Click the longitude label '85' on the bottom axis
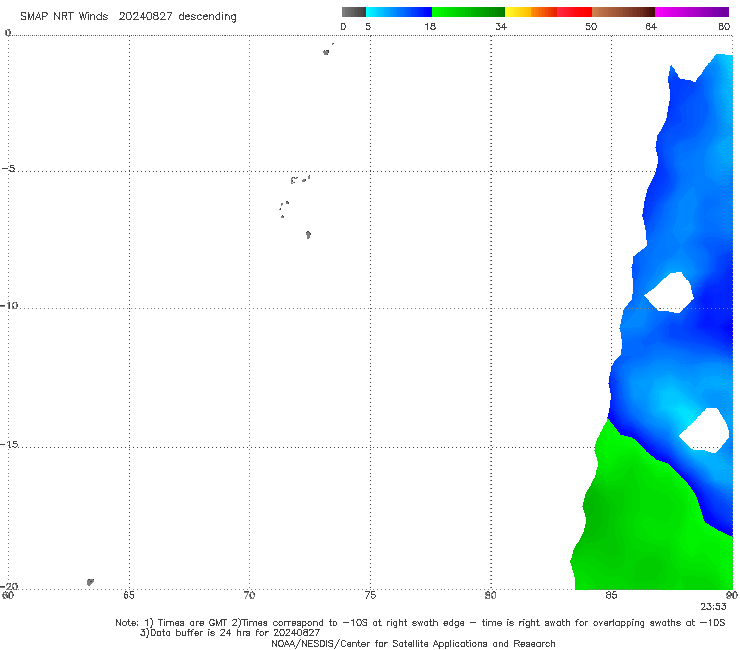The height and width of the screenshot is (650, 740). (611, 595)
